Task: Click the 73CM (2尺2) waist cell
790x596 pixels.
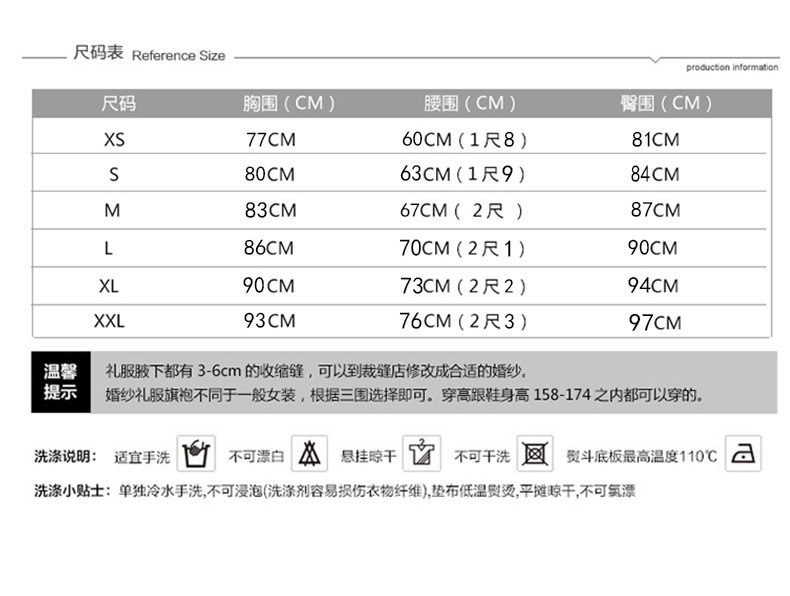Action: pos(464,286)
